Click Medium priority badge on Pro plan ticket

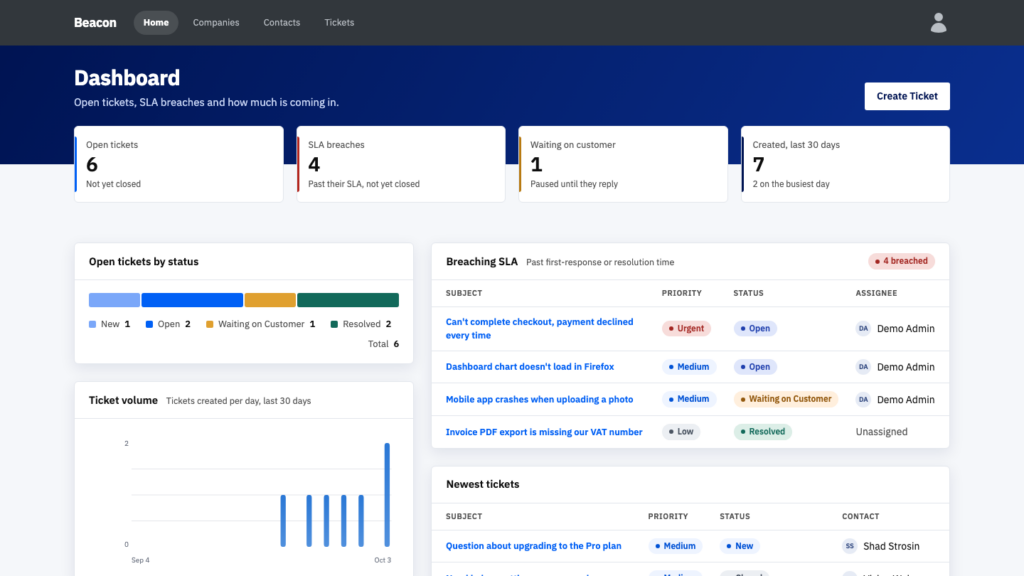coord(675,546)
